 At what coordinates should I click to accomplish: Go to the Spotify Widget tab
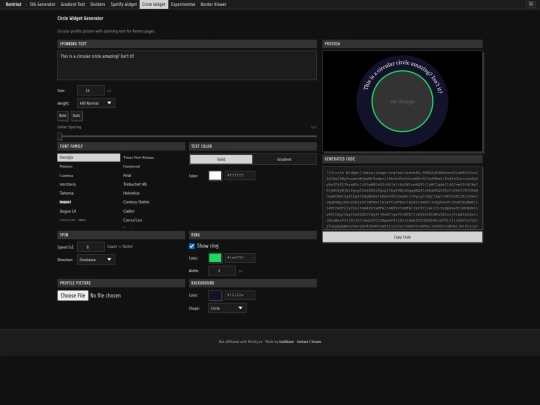point(124,4)
